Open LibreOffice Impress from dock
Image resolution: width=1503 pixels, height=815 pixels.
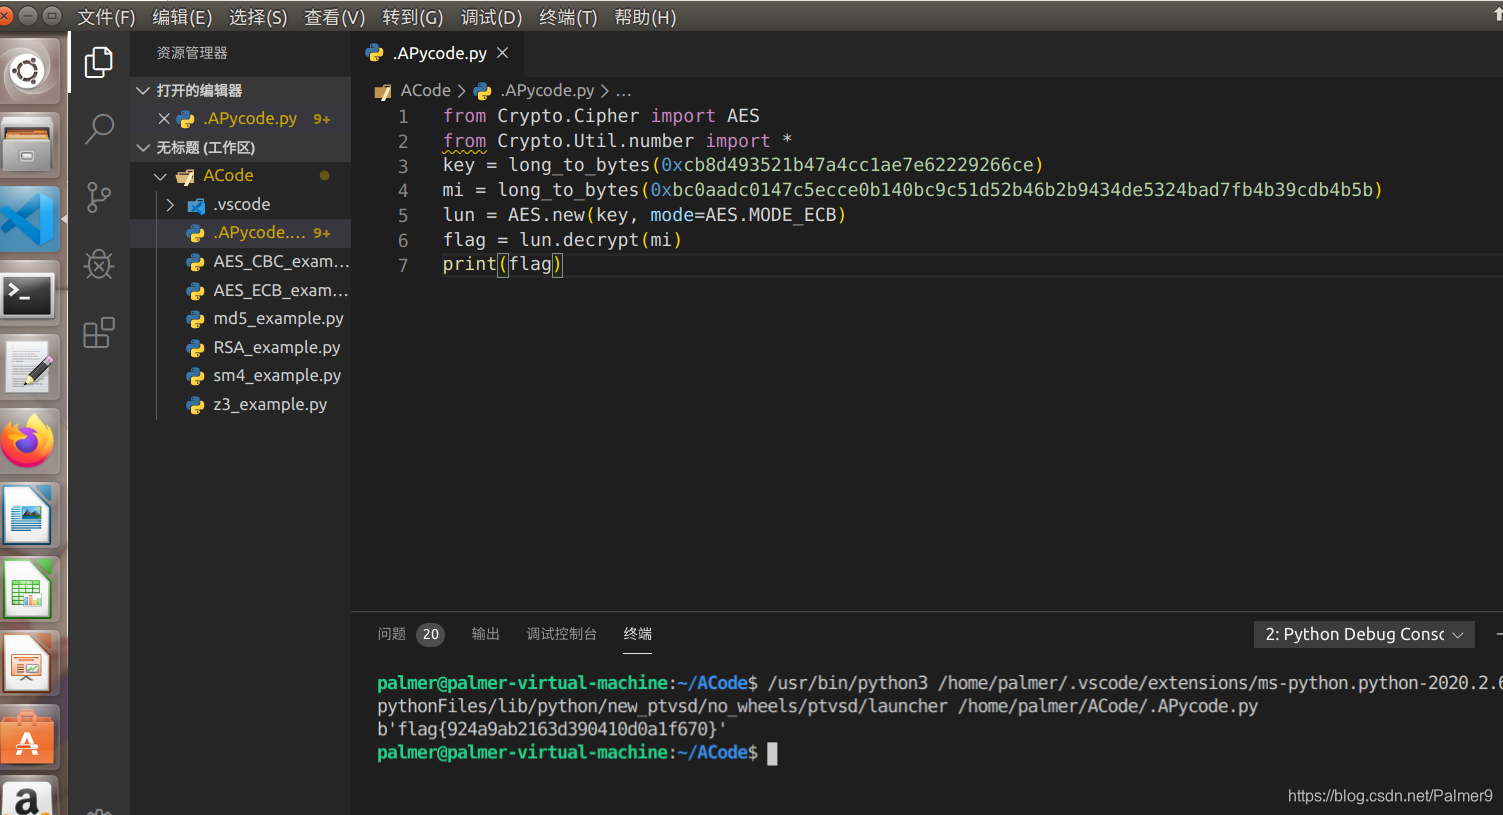(27, 664)
